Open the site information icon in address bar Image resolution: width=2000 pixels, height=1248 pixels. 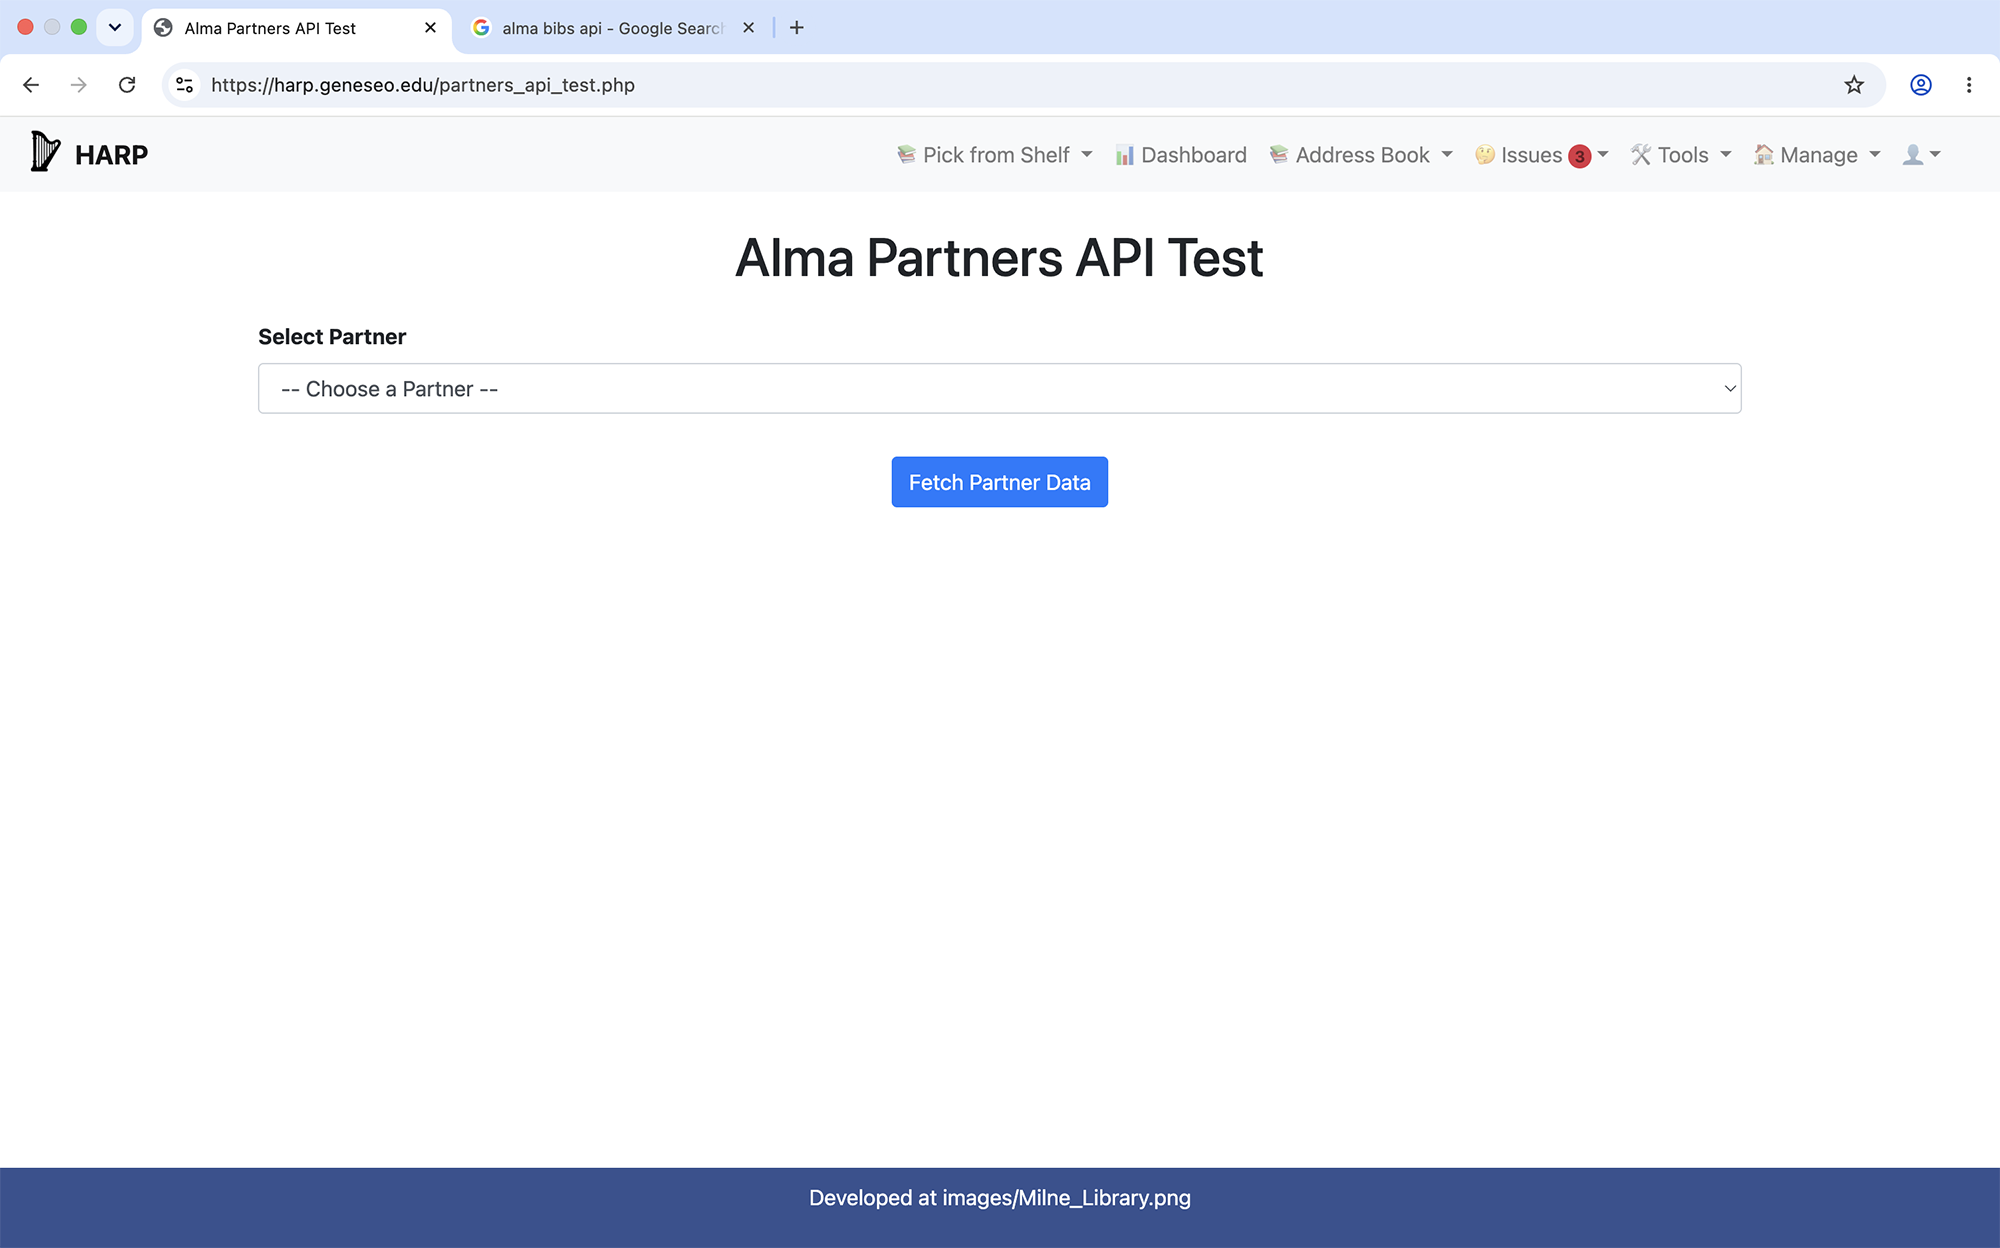click(185, 85)
